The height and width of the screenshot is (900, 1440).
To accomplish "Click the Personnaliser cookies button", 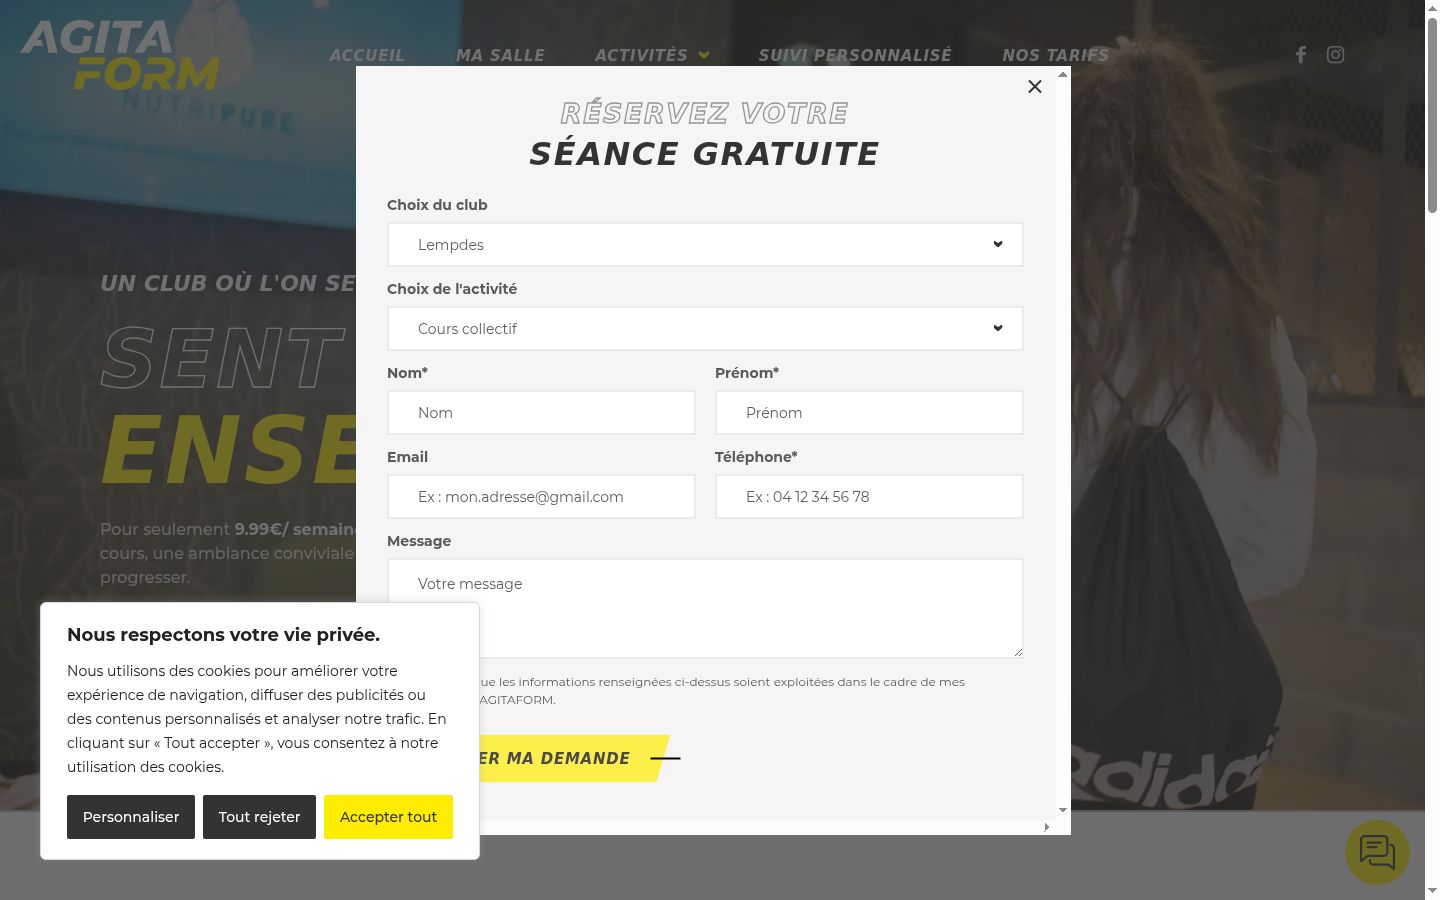I will [x=131, y=817].
